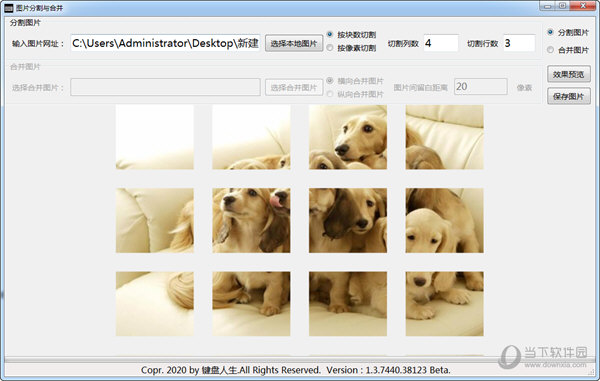600x381 pixels.
Task: Click bottom-left tile with cushion and tail
Action: click(155, 304)
